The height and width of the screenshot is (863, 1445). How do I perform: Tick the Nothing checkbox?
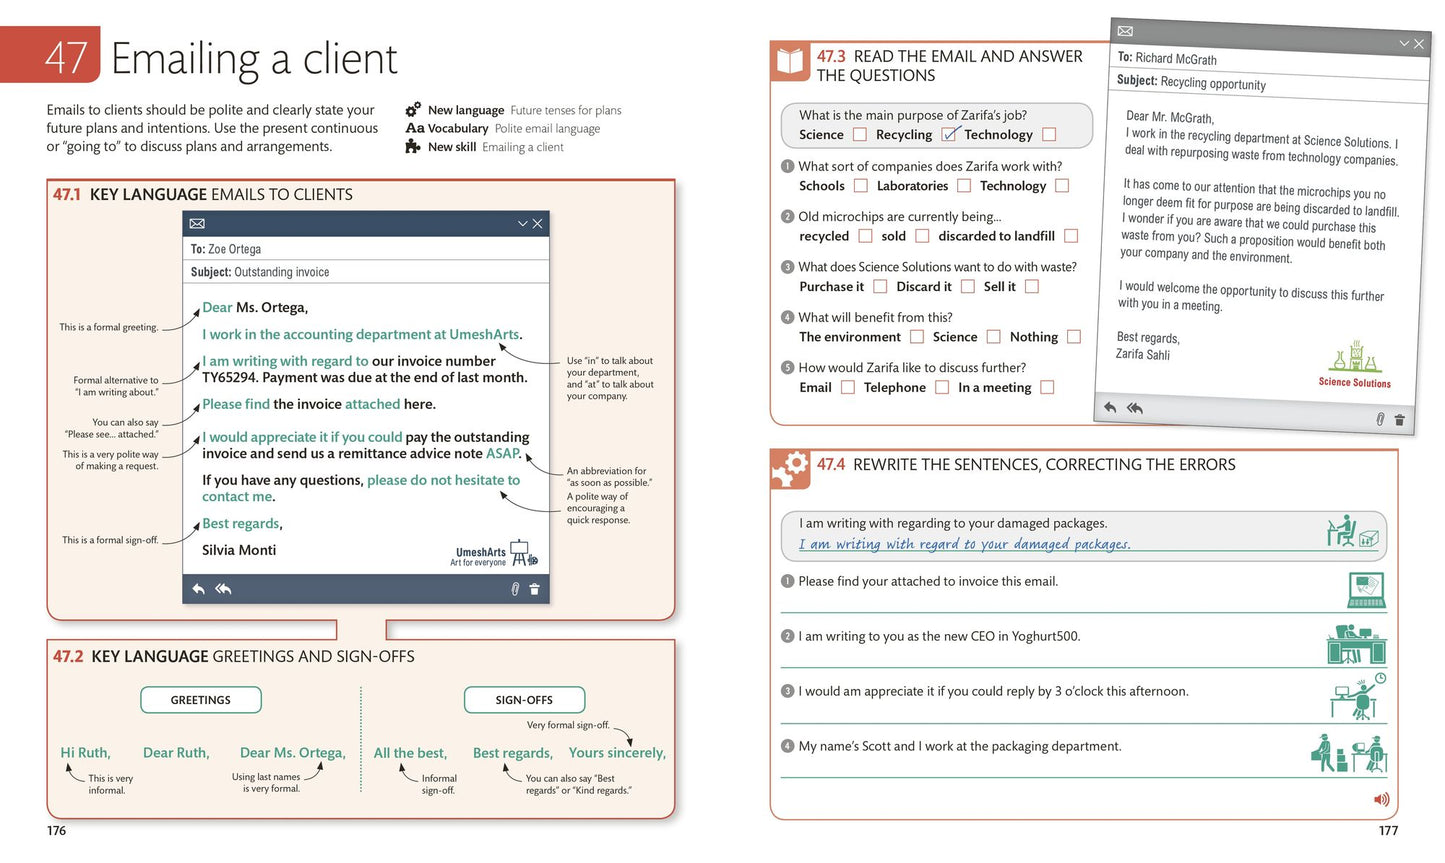coord(1074,337)
